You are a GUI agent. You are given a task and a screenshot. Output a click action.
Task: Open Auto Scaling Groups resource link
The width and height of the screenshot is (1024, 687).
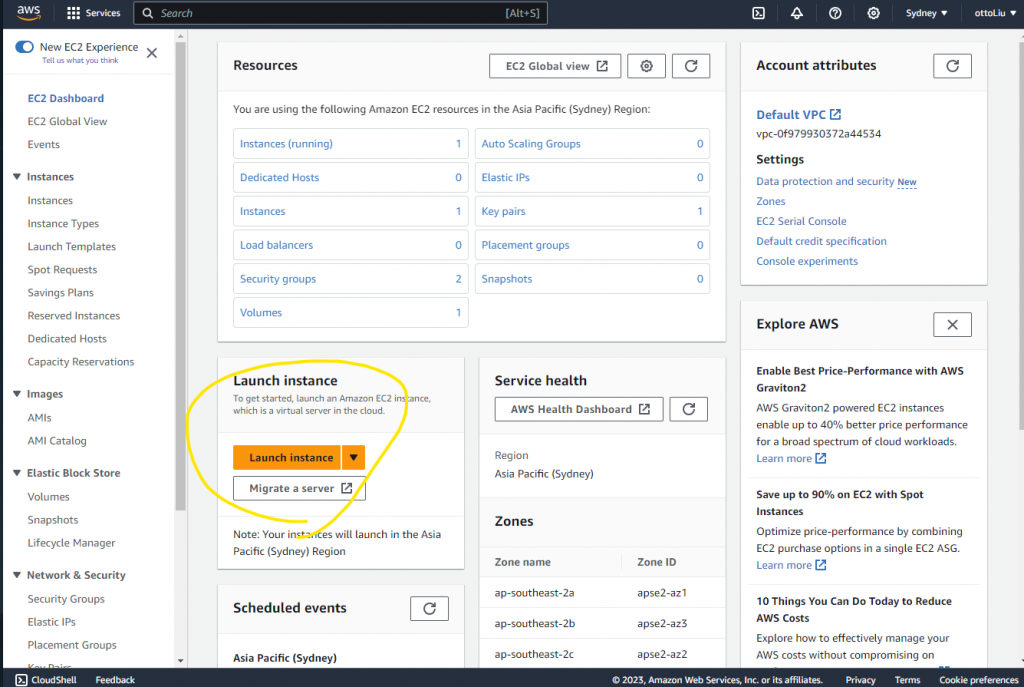coord(531,144)
